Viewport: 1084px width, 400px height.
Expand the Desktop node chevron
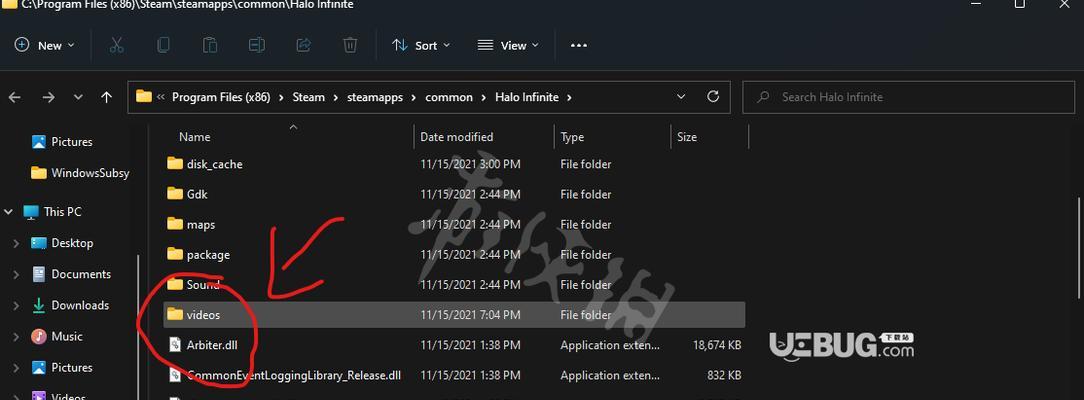coord(16,243)
